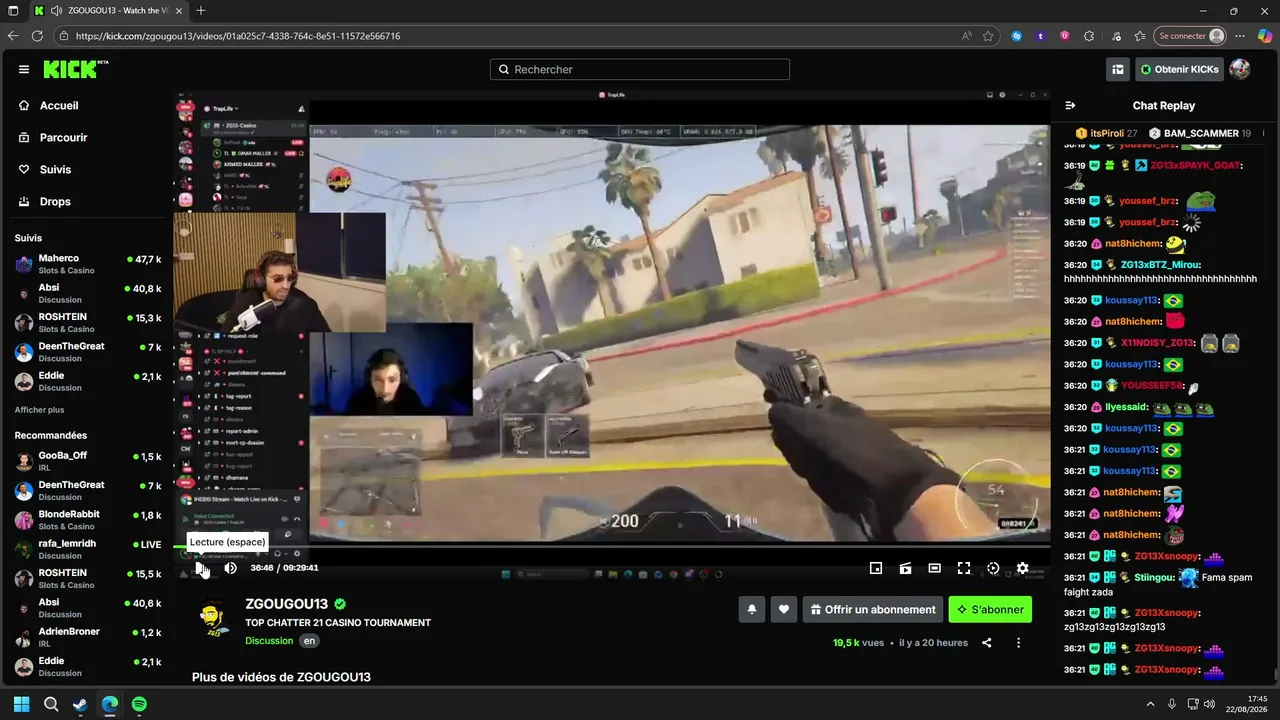
Task: Open GooBa_Off recommended channel
Action: [x=88, y=461]
